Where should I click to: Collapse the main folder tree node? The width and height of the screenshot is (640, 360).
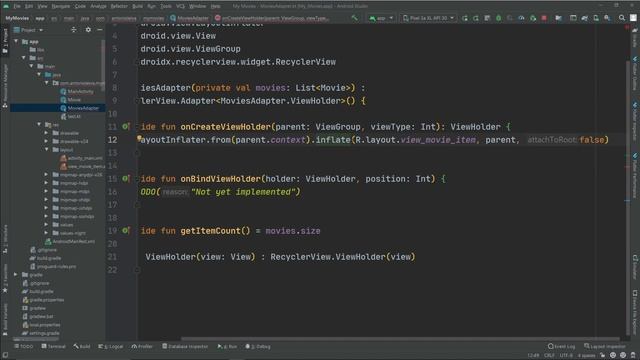click(x=32, y=66)
